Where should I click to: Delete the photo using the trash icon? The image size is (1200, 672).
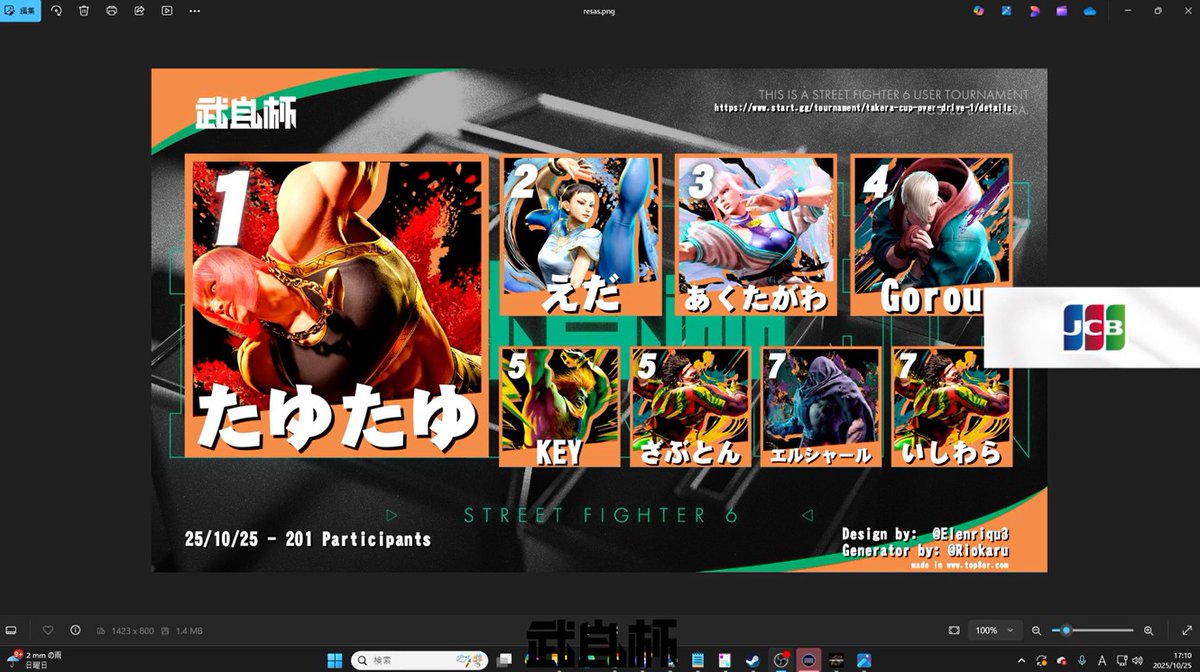pyautogui.click(x=84, y=11)
